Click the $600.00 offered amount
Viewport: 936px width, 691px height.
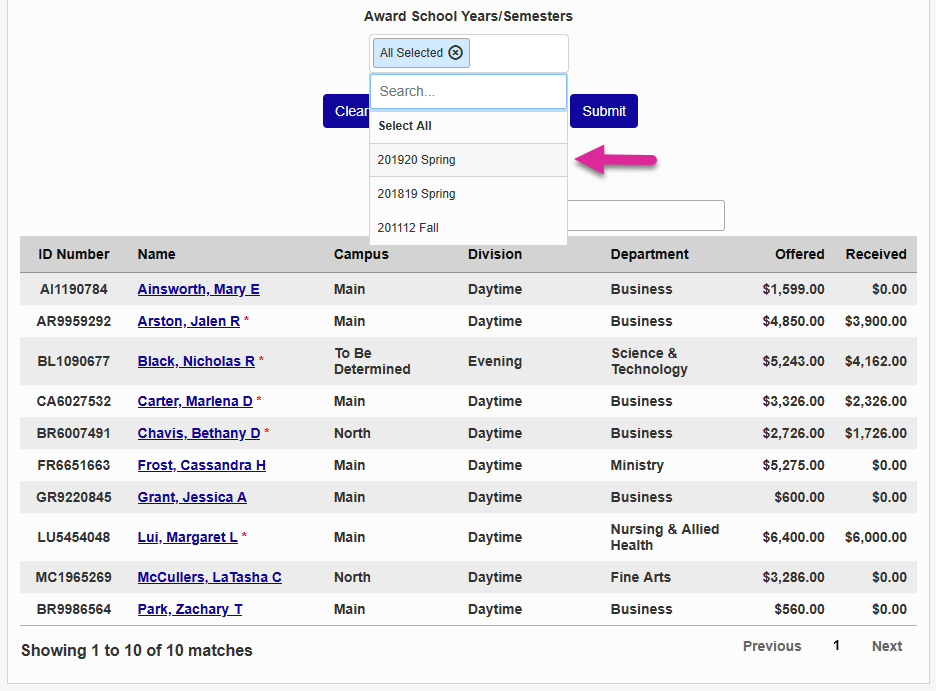799,497
